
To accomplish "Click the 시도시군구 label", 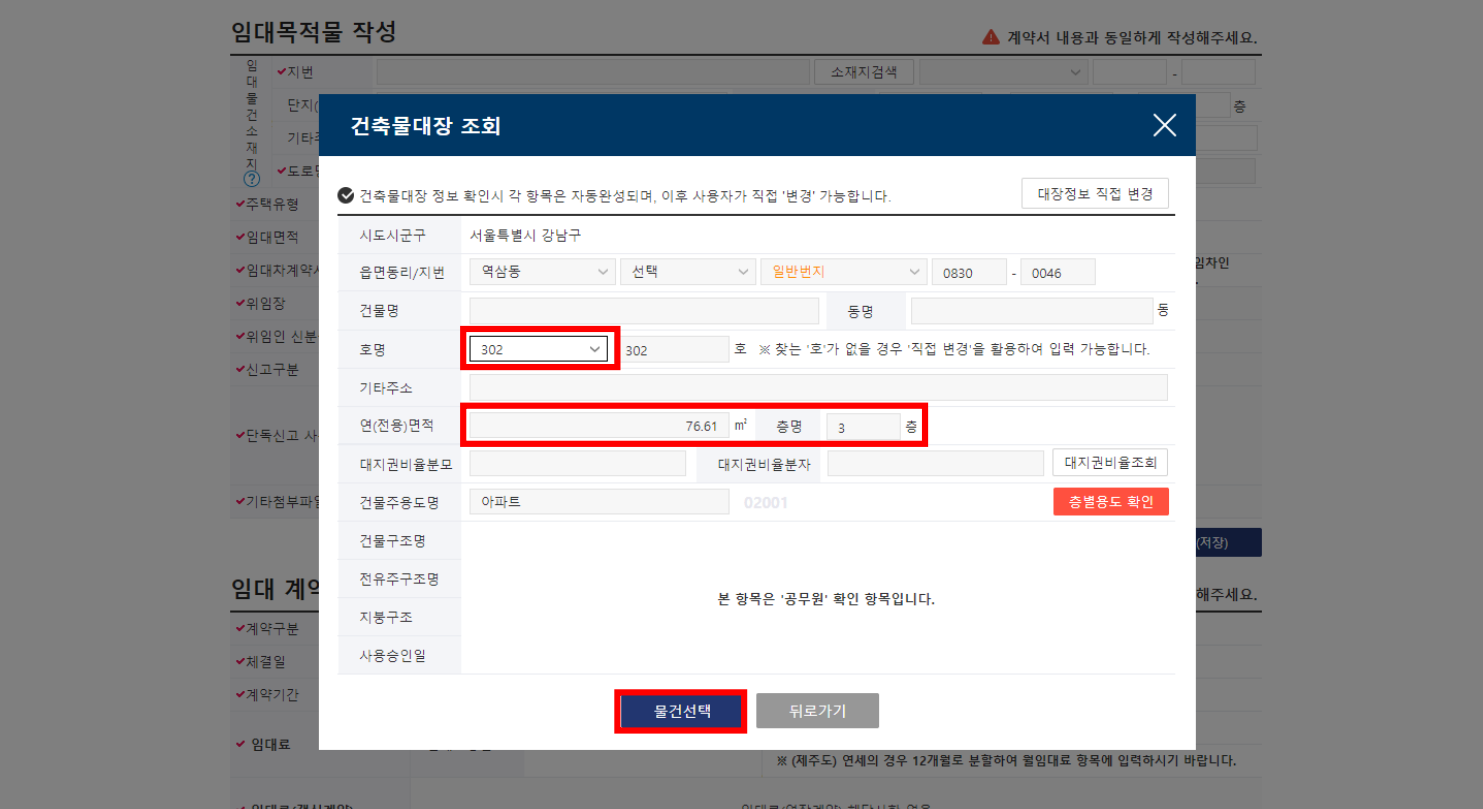I will (393, 236).
